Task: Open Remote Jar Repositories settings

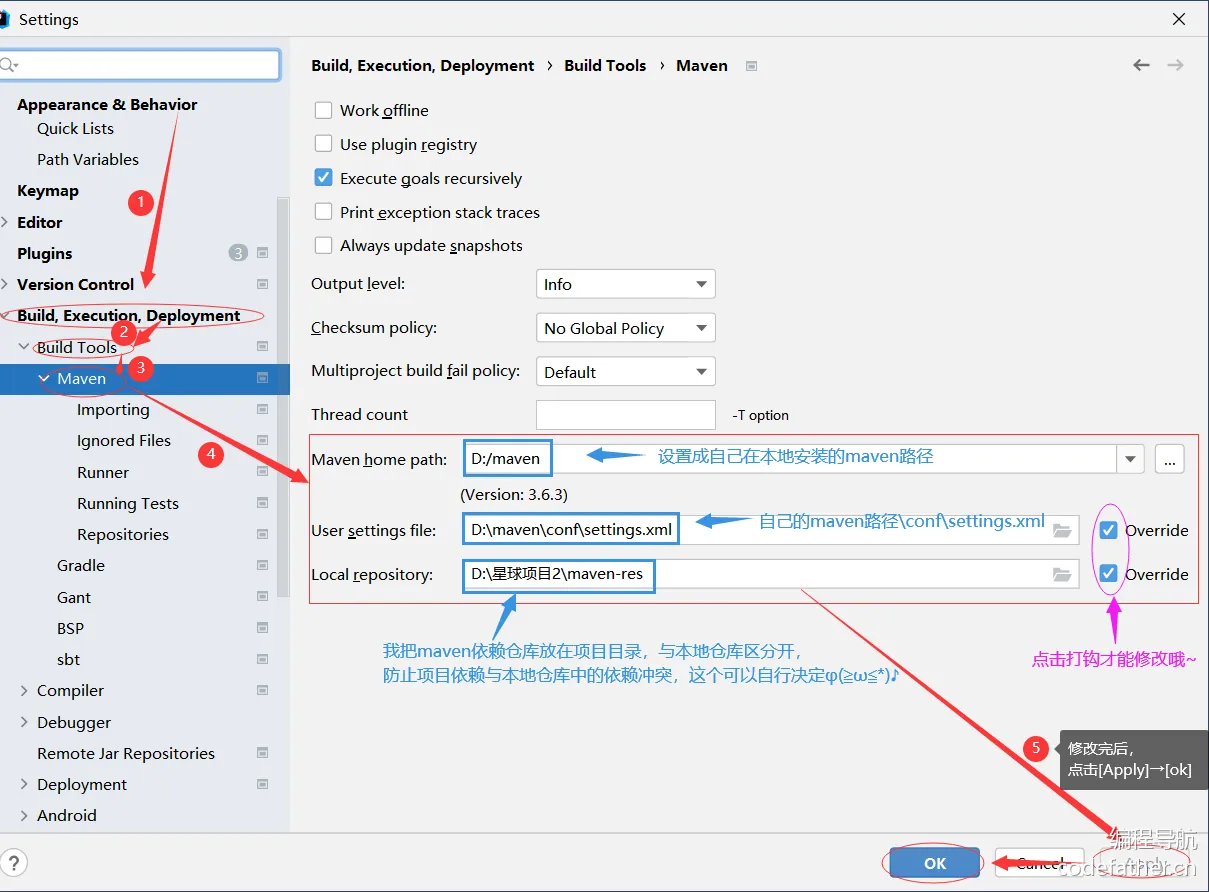Action: tap(126, 753)
